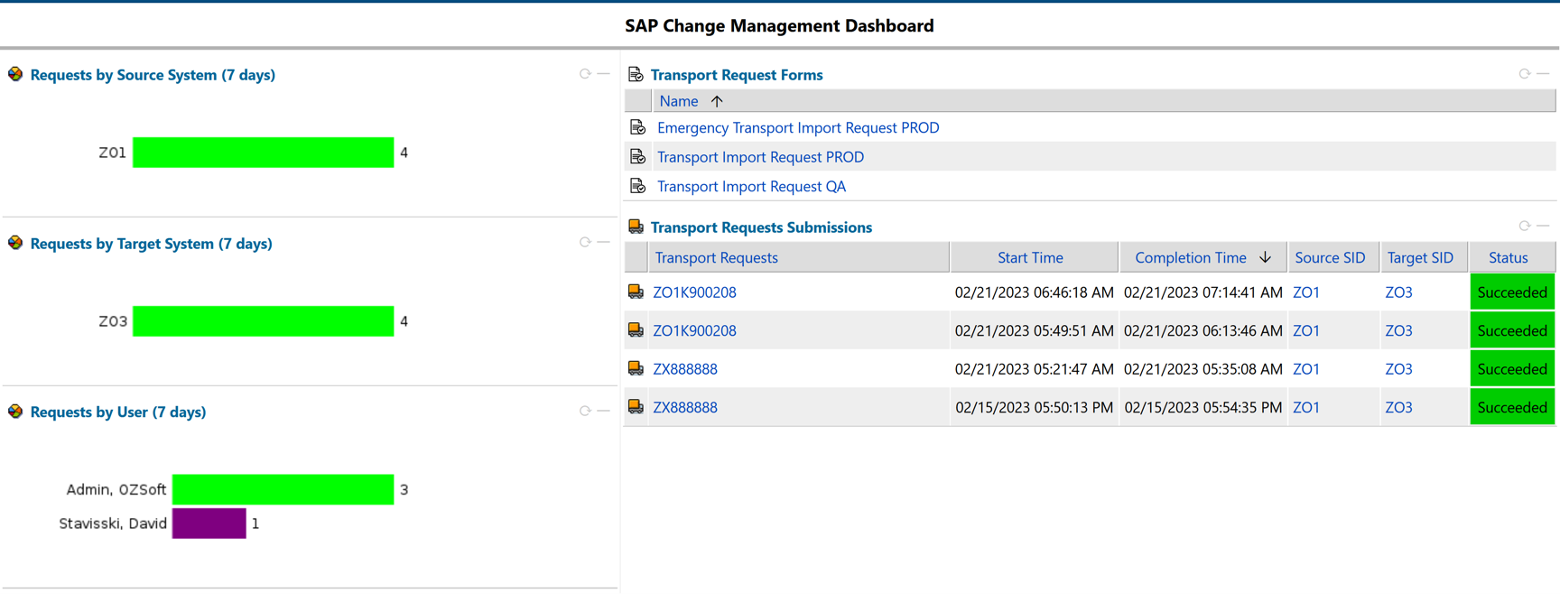
Task: Open Emergency Transport Import Request PROD form
Action: pos(798,128)
